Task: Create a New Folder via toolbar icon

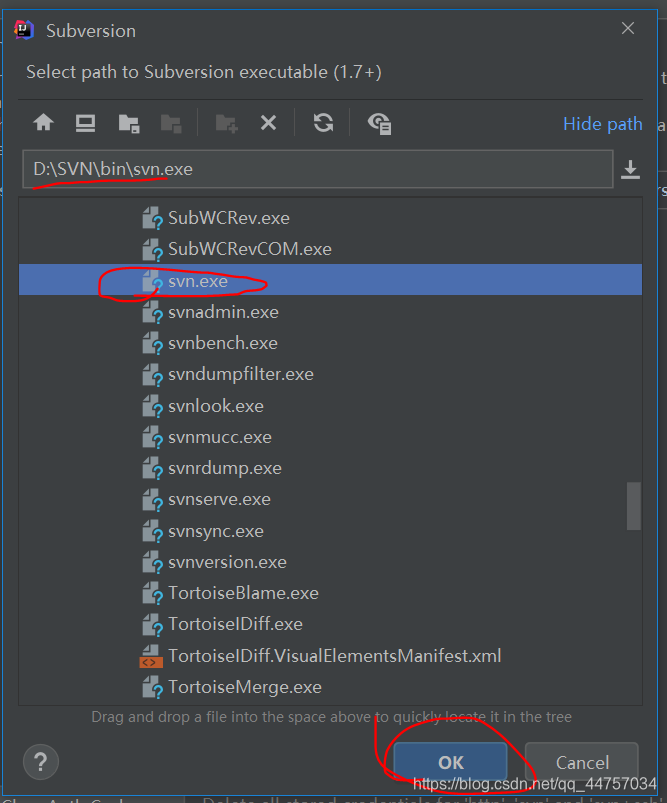Action: (x=226, y=123)
